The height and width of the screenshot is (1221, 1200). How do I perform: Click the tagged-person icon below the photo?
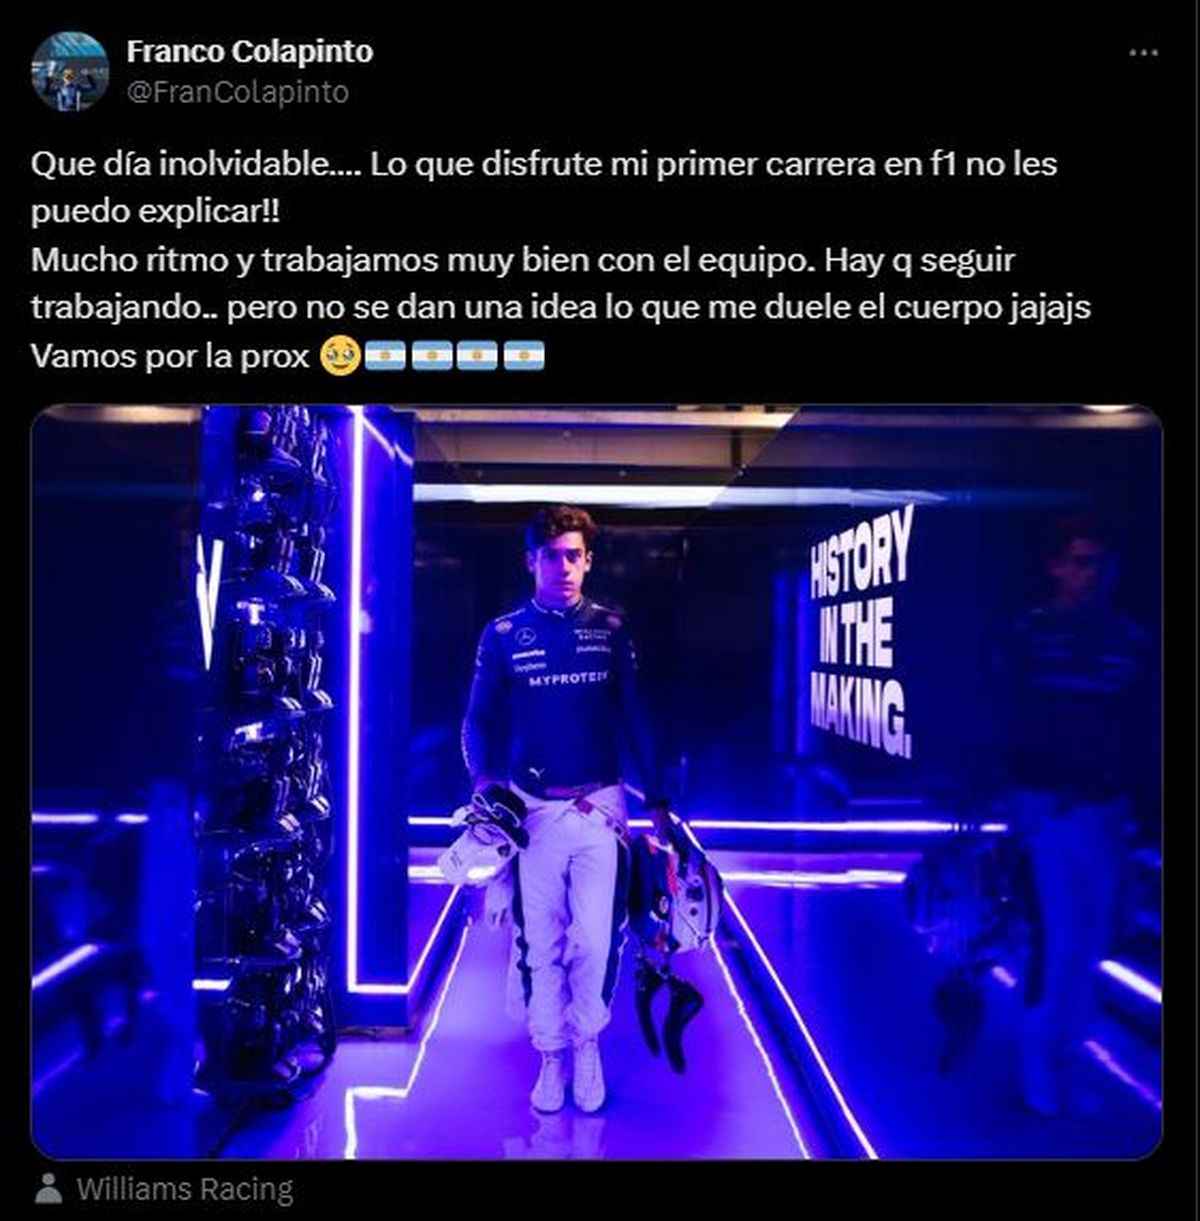click(x=47, y=1190)
